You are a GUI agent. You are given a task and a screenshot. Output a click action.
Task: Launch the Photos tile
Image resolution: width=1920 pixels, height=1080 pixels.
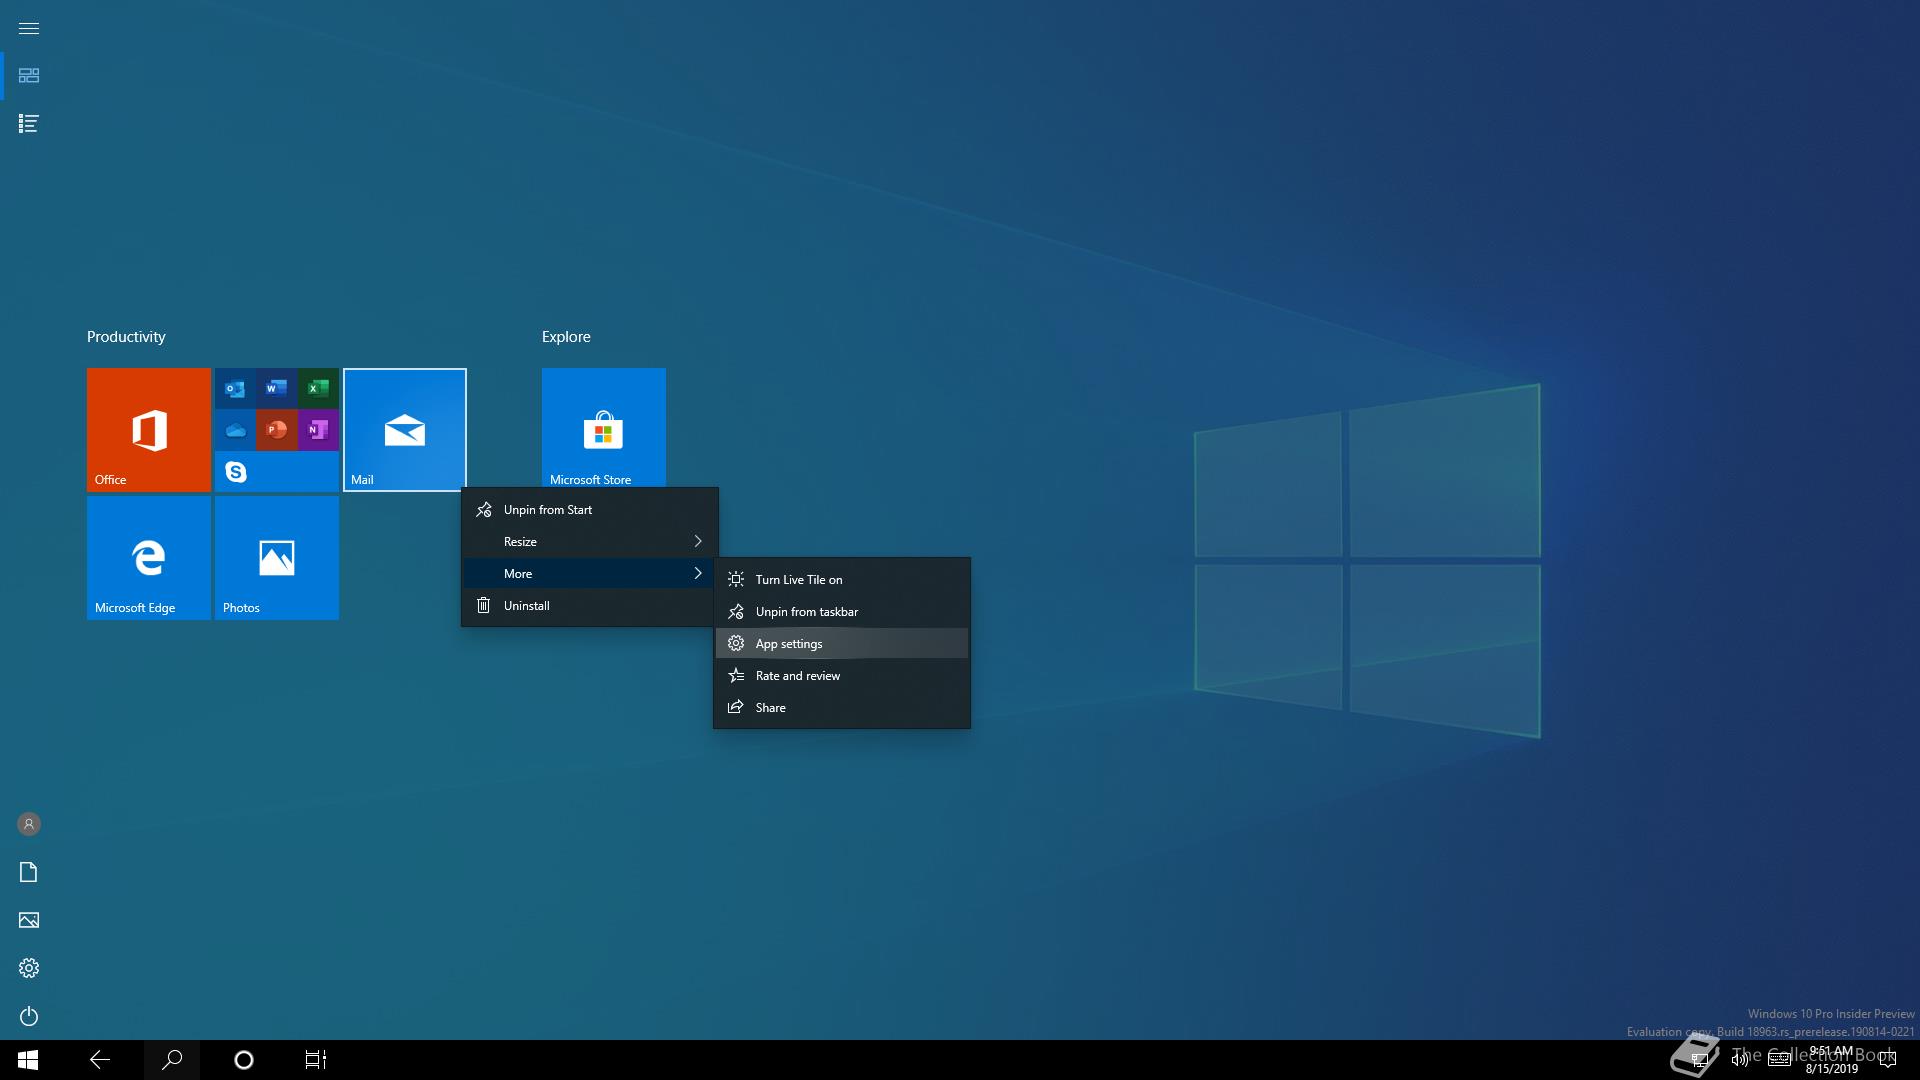click(x=276, y=557)
